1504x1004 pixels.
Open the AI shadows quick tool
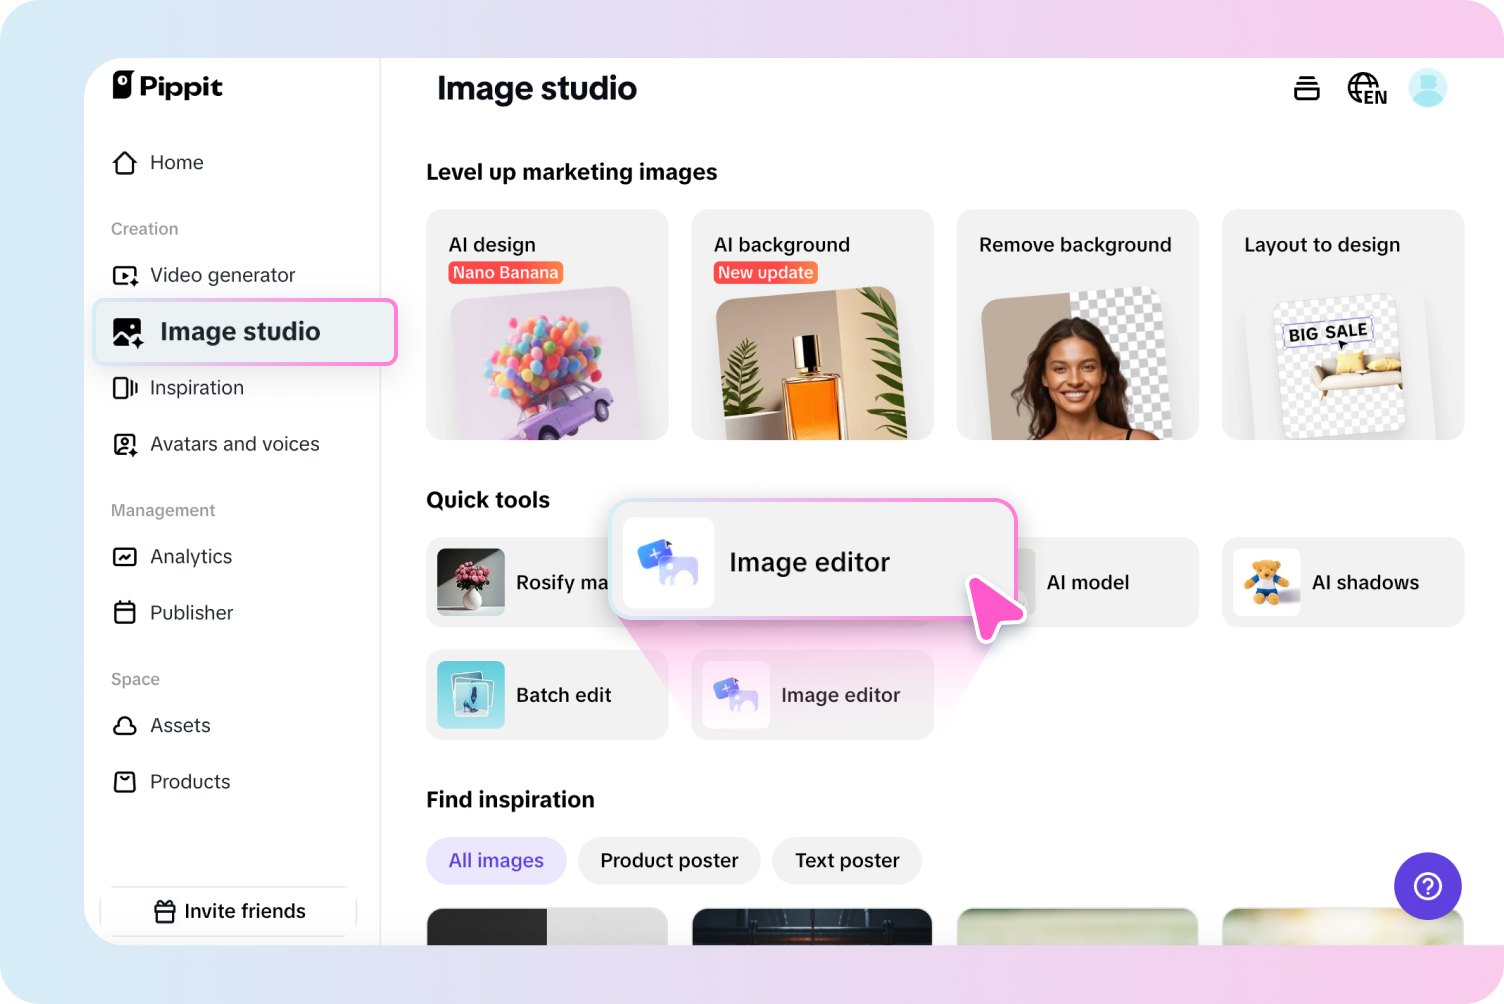pyautogui.click(x=1343, y=582)
